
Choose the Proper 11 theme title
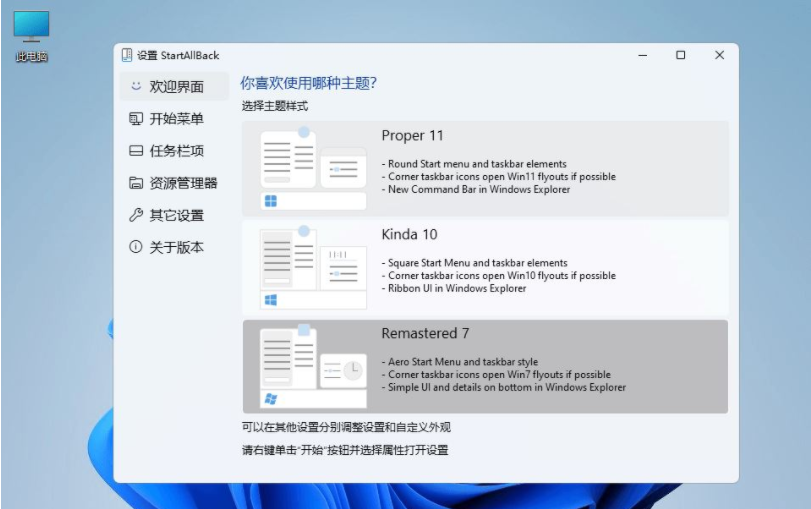pos(412,136)
